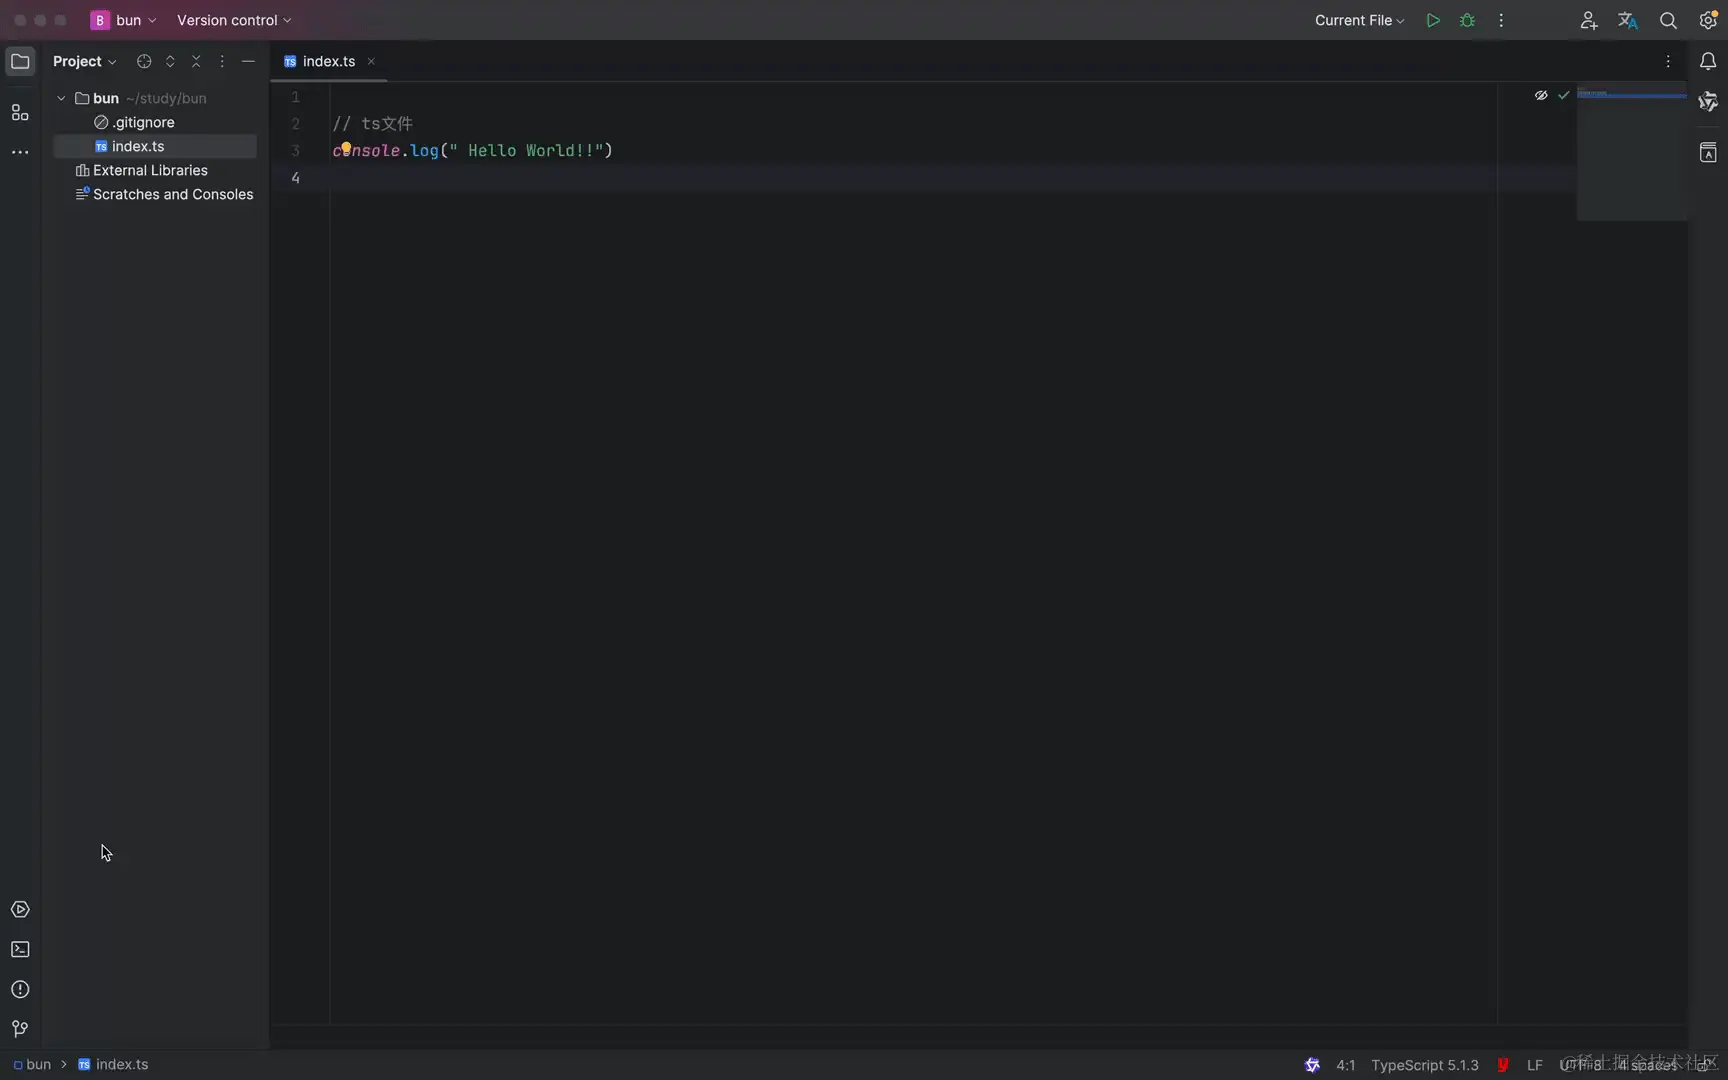This screenshot has width=1728, height=1080.
Task: Open the Problems tool window
Action: tap(20, 989)
